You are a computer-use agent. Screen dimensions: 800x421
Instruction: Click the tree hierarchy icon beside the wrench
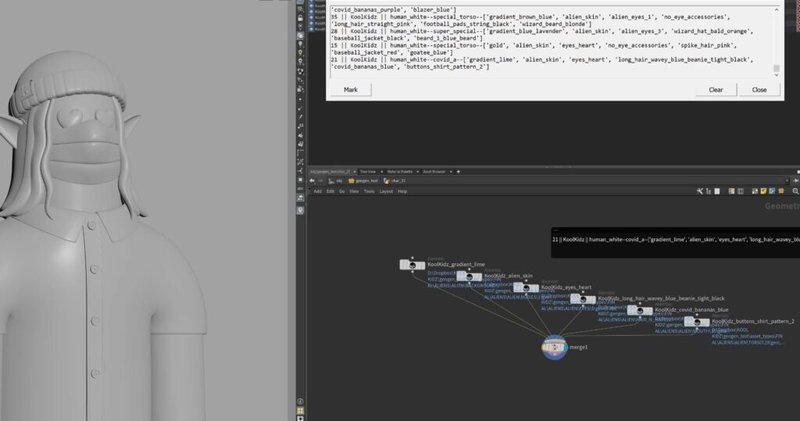(x=709, y=191)
